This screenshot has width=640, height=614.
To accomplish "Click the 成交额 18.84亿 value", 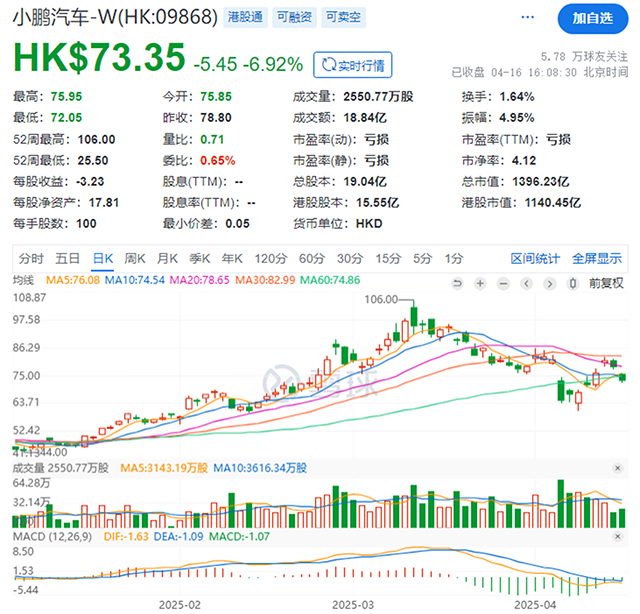I will point(365,118).
